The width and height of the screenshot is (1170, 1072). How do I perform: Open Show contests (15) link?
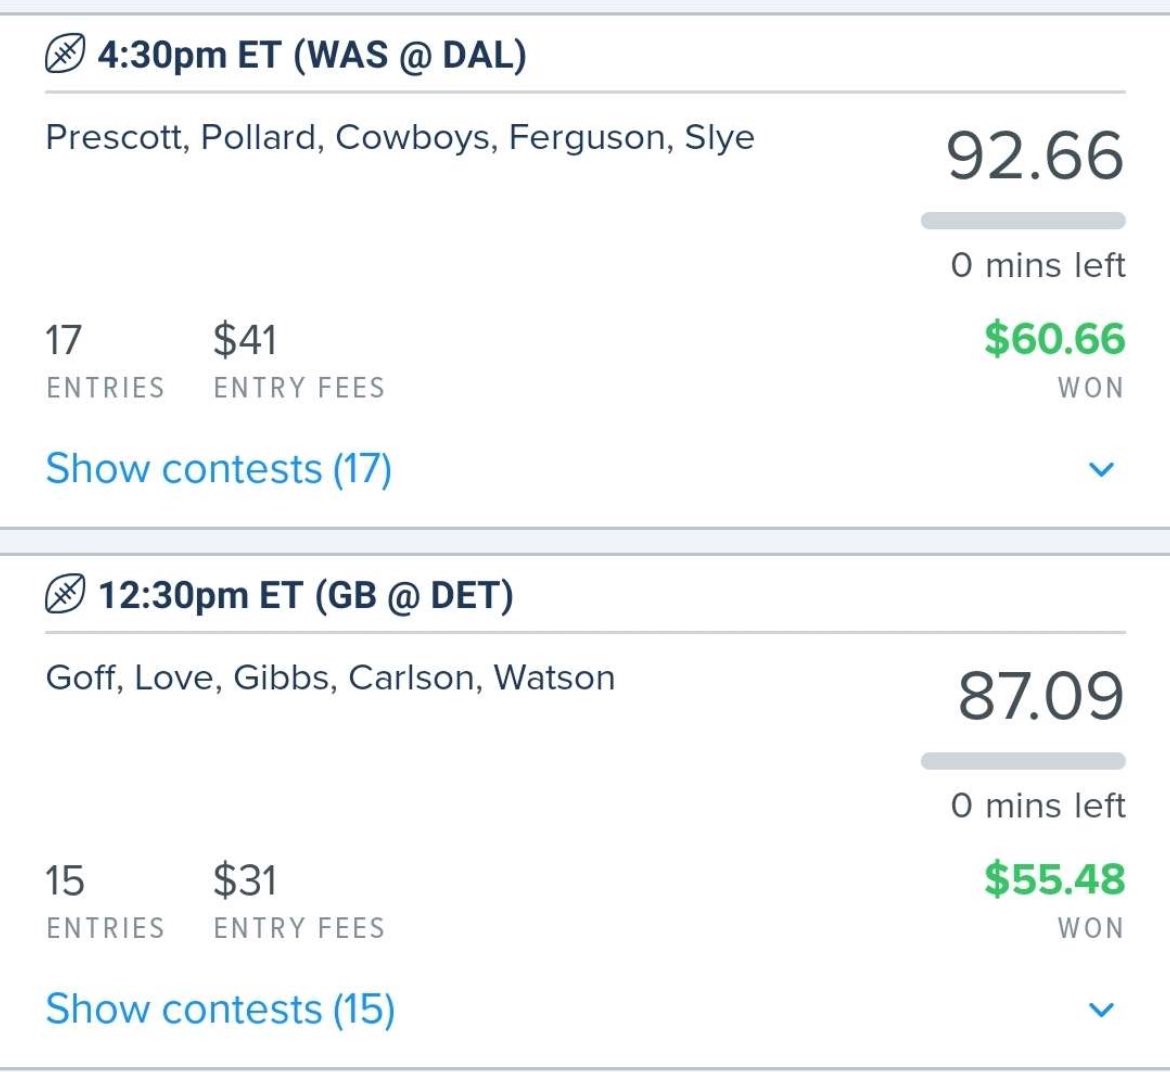pyautogui.click(x=220, y=1009)
